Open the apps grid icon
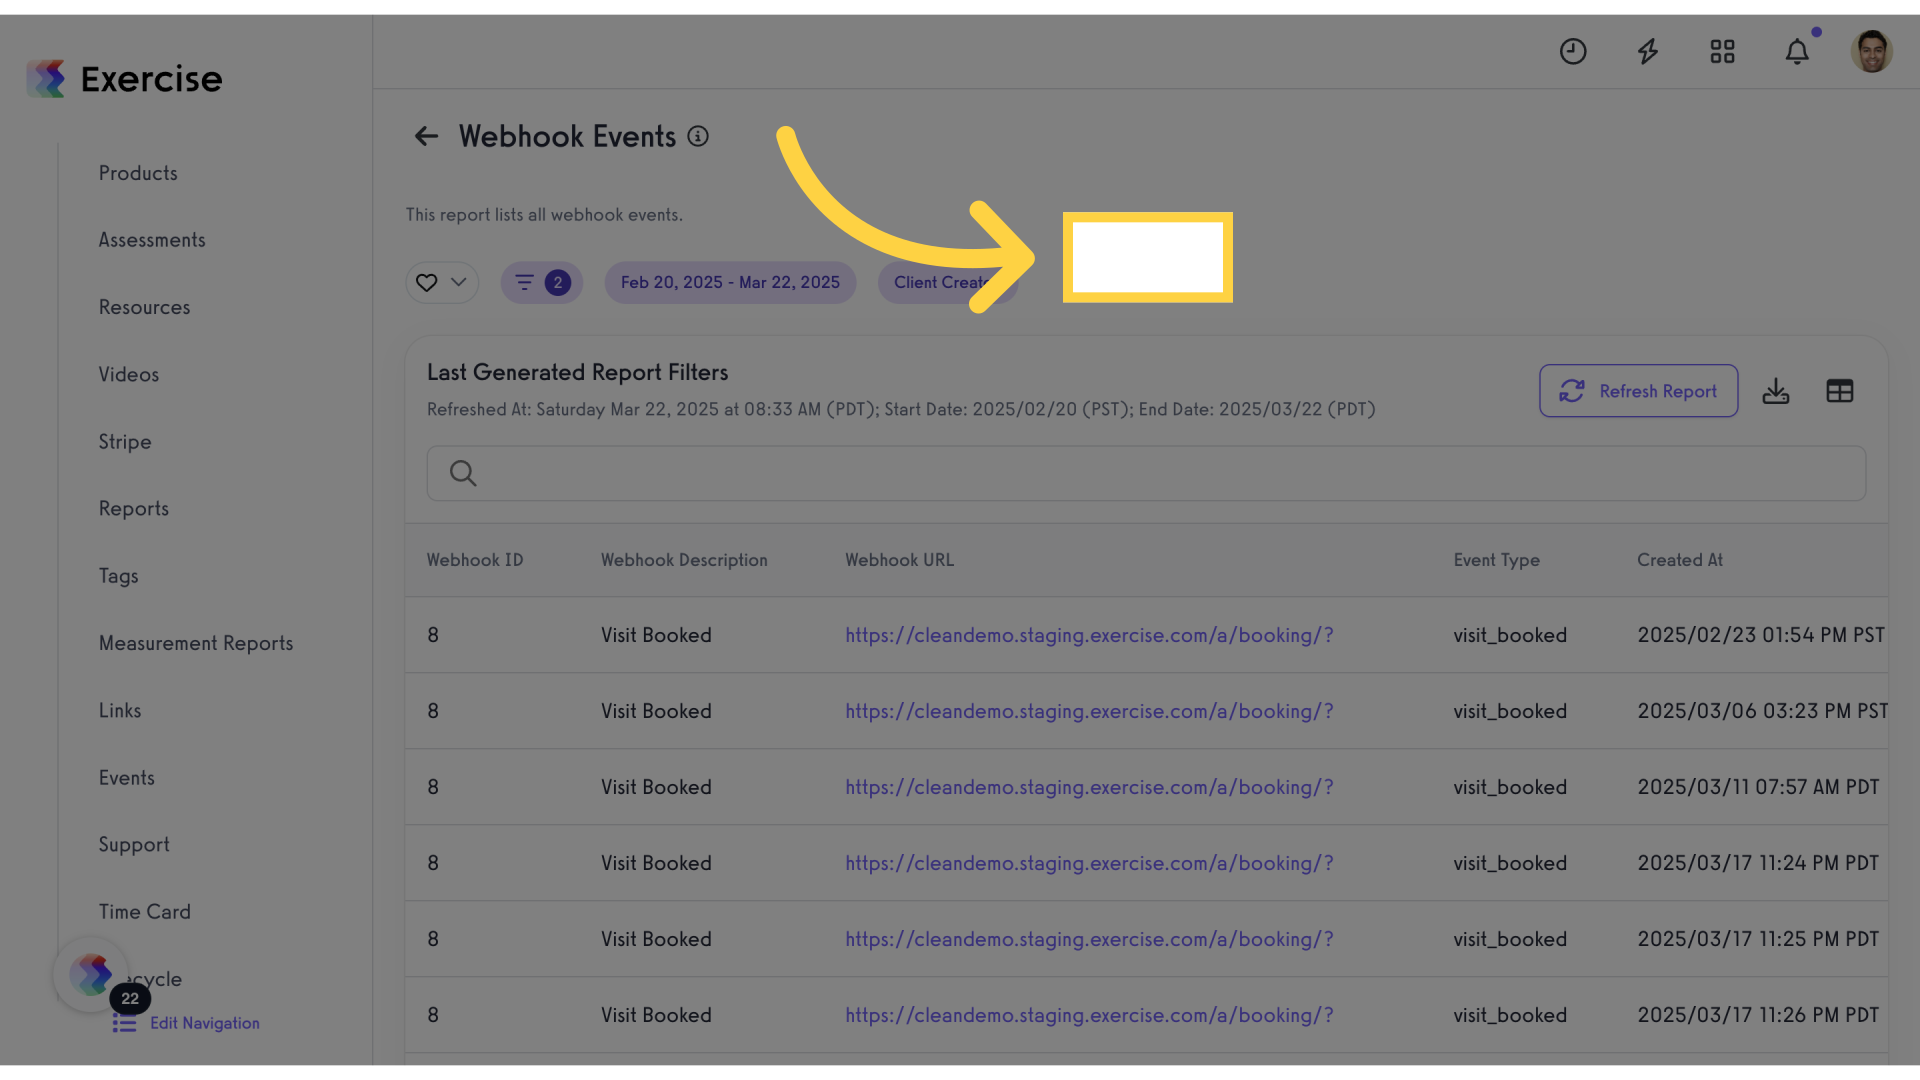 coord(1722,52)
